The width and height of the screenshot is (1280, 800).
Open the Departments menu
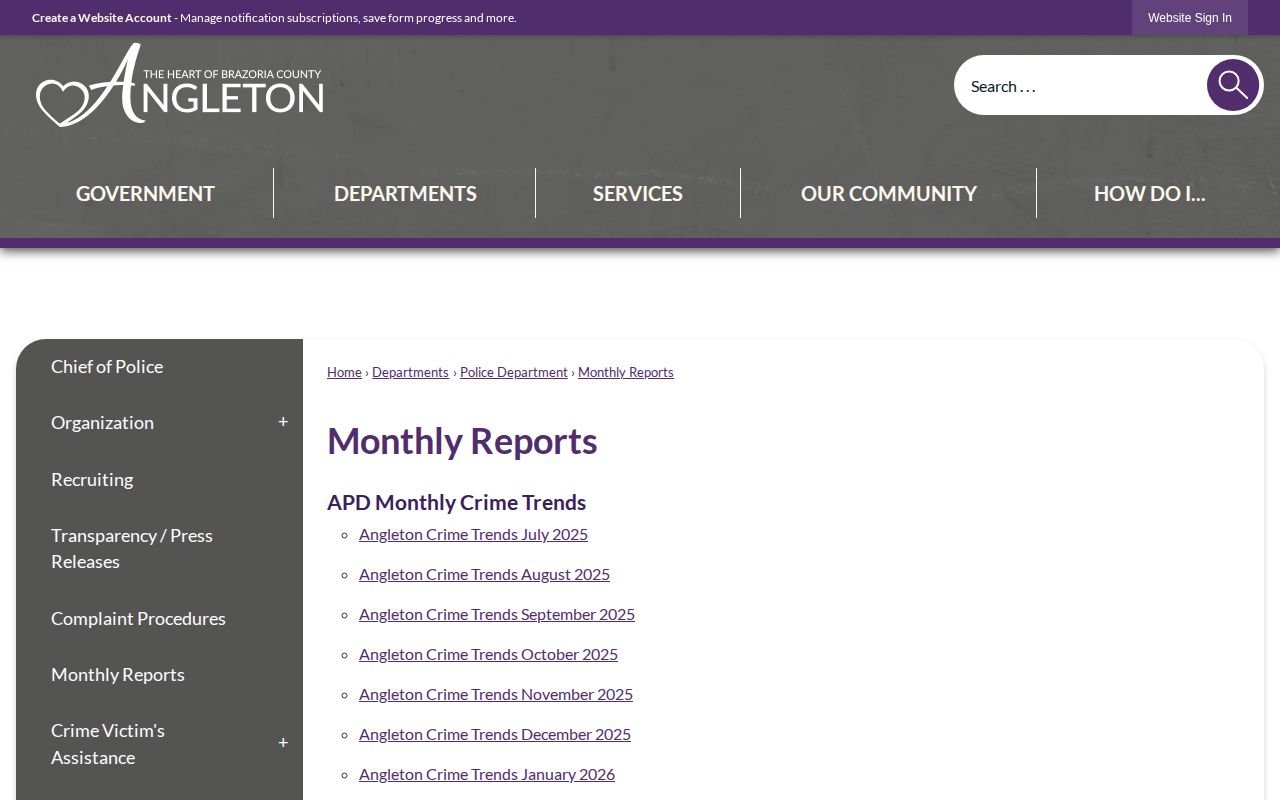pyautogui.click(x=405, y=193)
